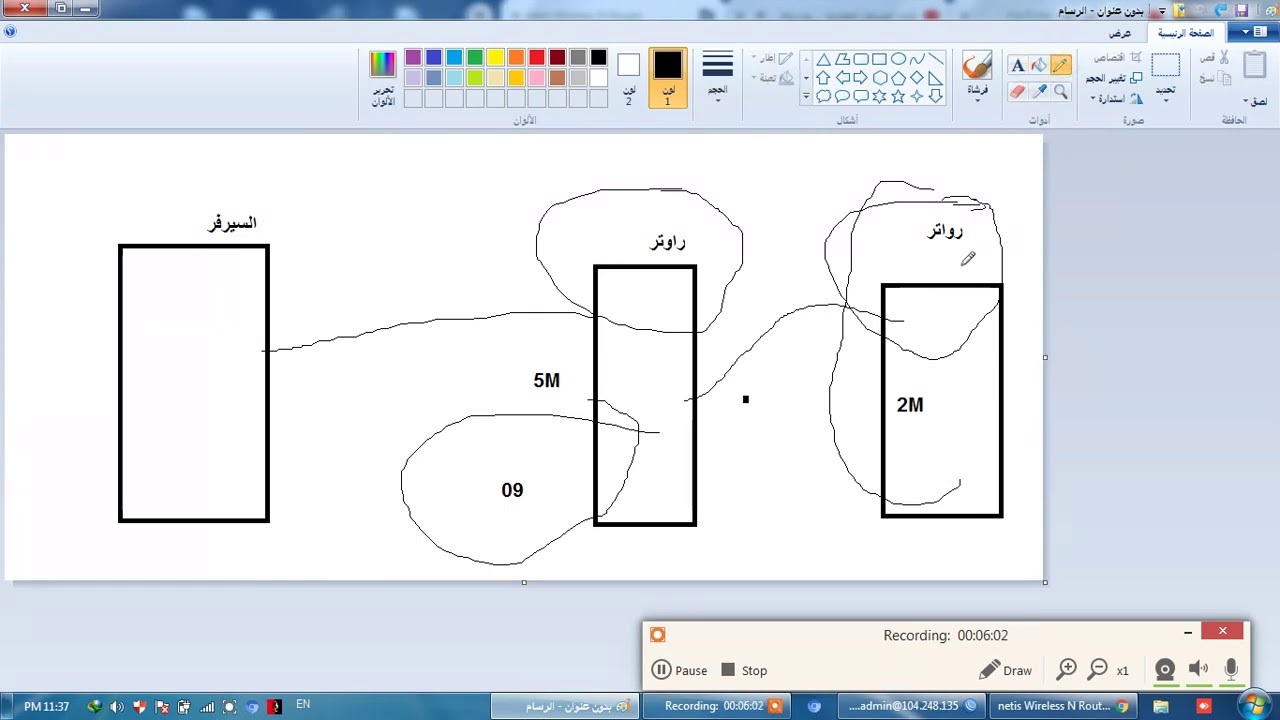Open Edit colors (تحرير الألوان)
Screen dimensions: 1280x720
point(383,80)
